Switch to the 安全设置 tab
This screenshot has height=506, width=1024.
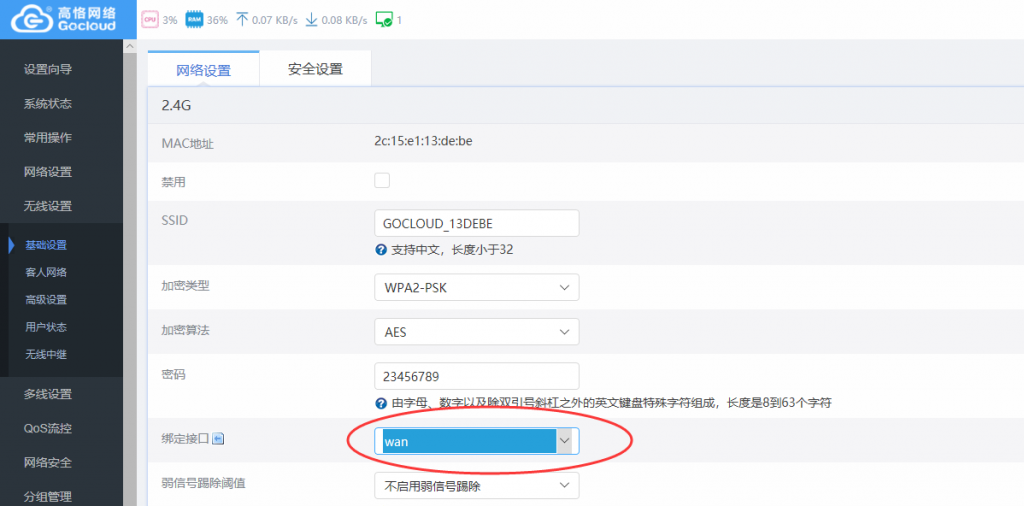(x=315, y=69)
